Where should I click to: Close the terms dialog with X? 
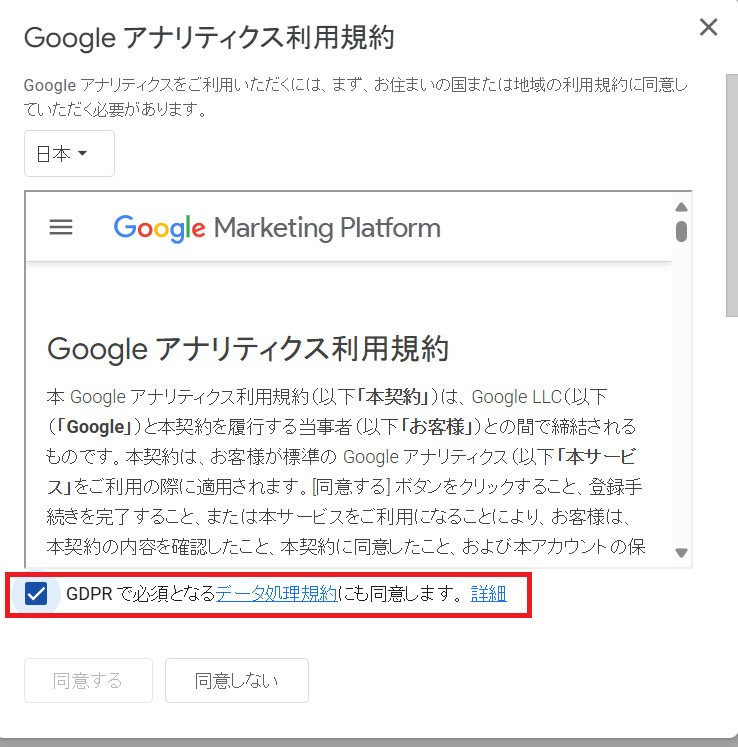[708, 28]
